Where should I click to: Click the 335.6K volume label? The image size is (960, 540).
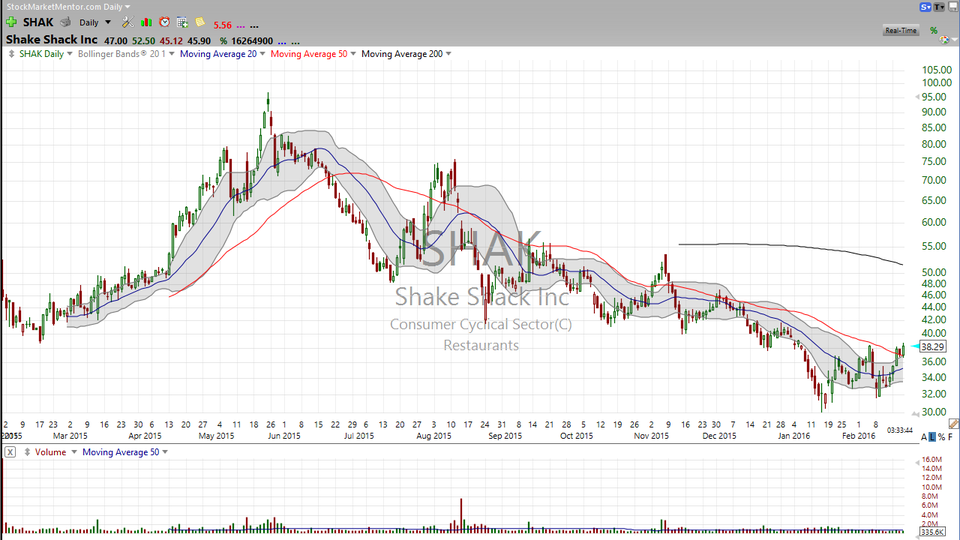pos(932,532)
